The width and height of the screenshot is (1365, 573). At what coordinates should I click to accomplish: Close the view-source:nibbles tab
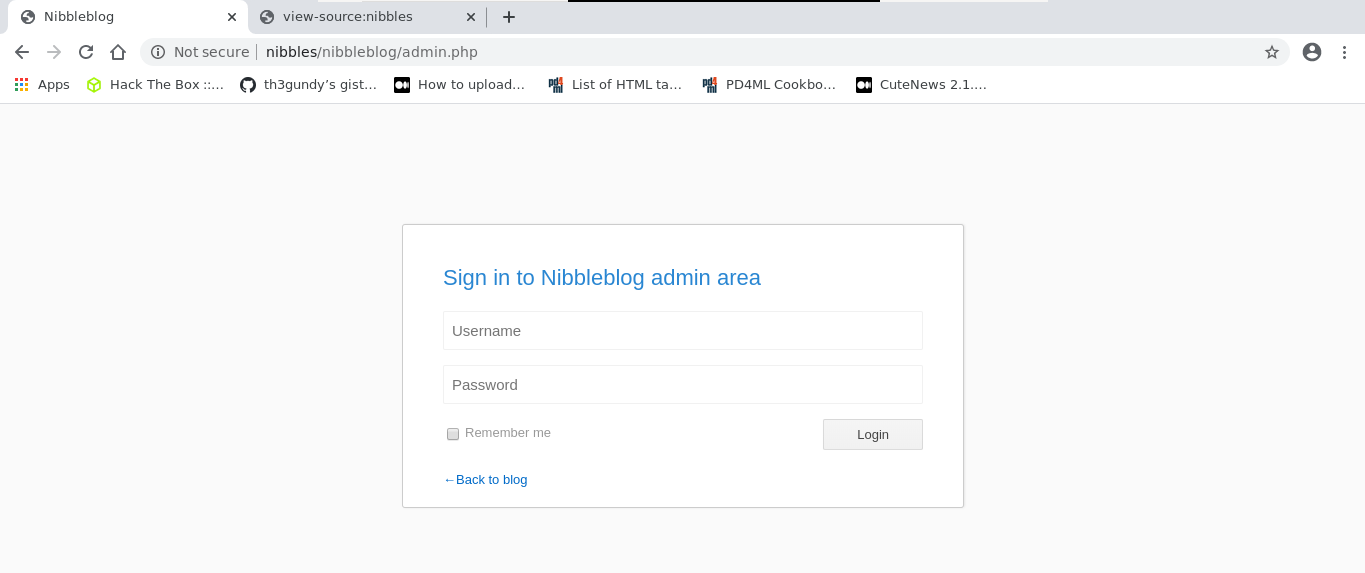point(471,17)
